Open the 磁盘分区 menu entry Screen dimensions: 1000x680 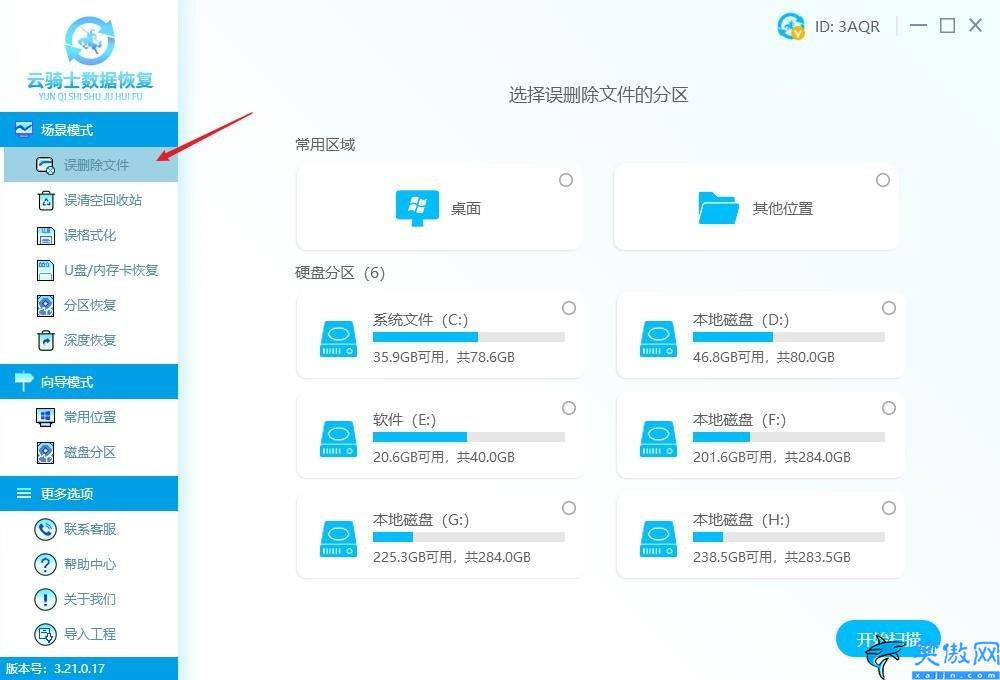(91, 453)
